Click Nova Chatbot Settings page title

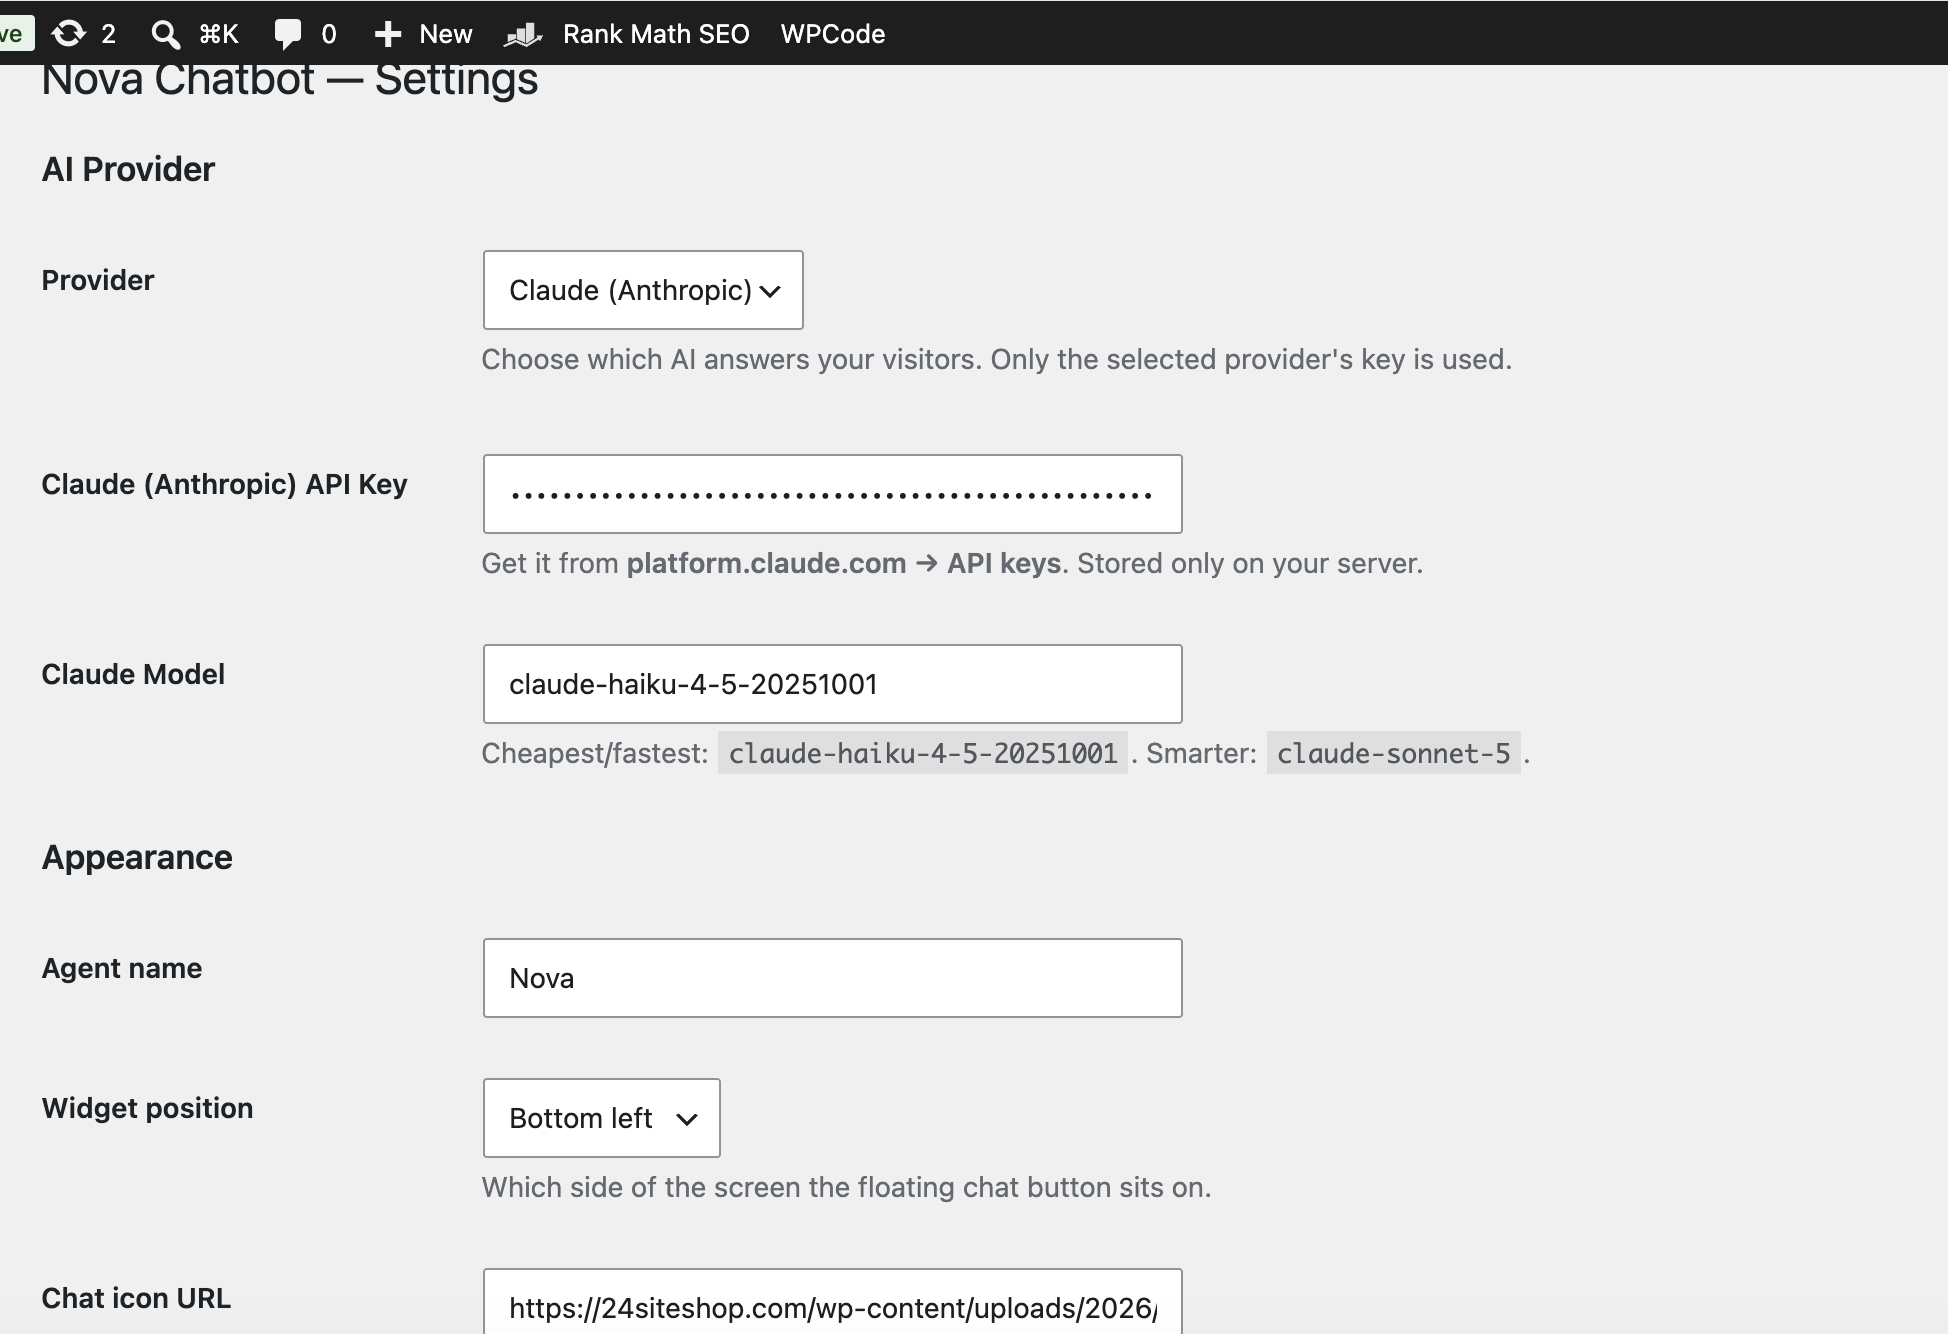290,80
